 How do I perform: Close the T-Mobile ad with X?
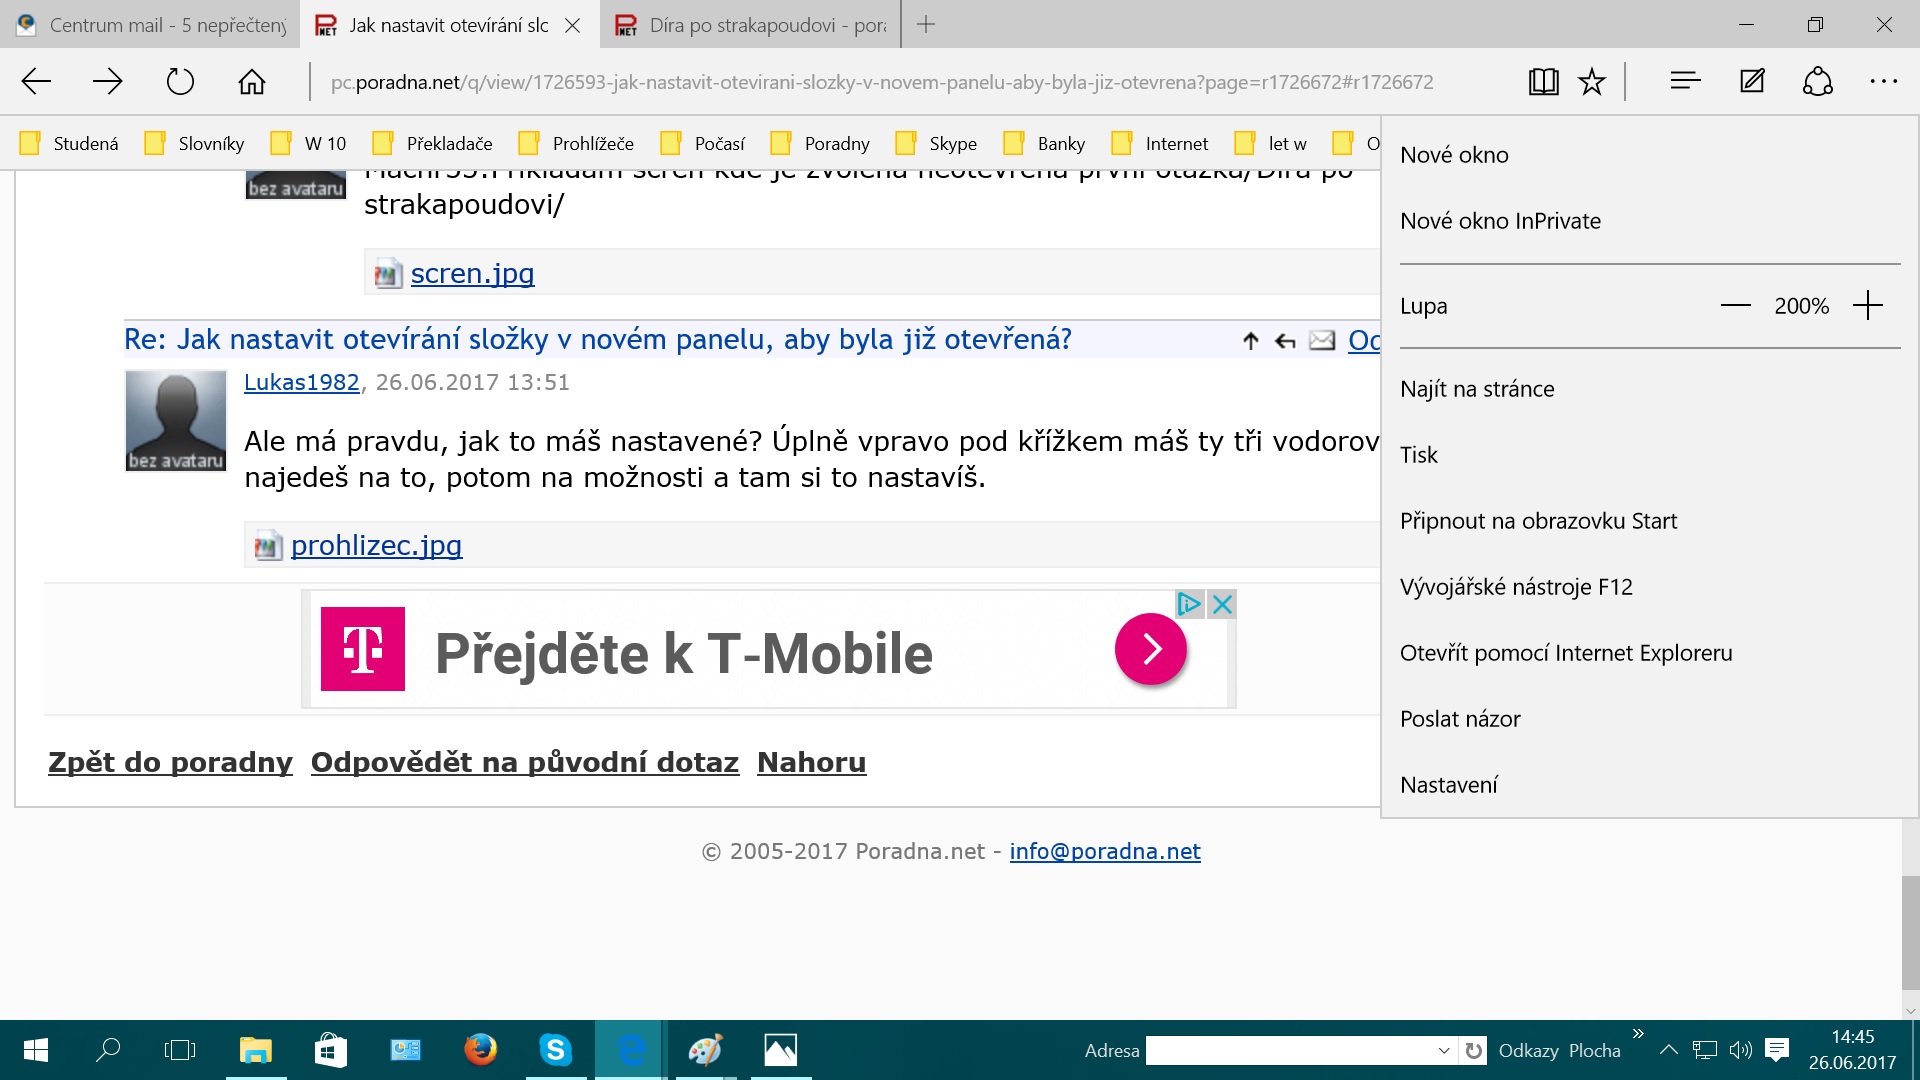[1222, 604]
